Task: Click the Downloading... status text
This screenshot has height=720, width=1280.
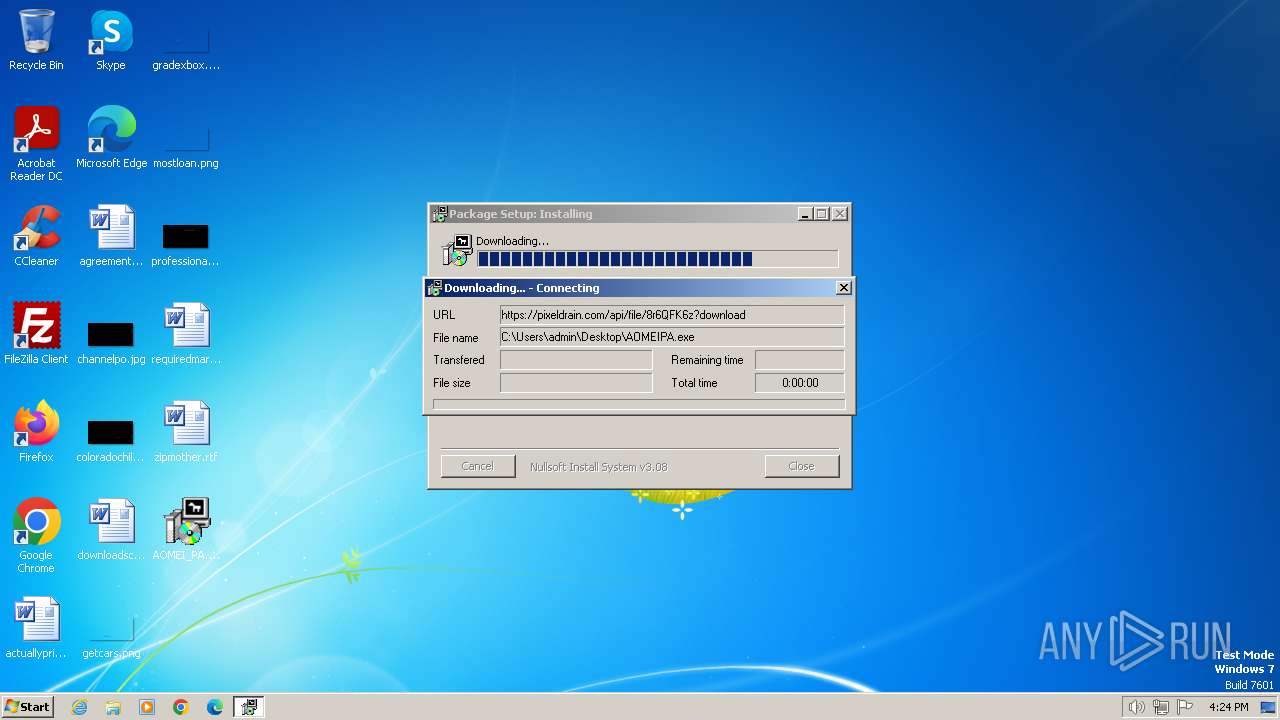Action: point(512,241)
